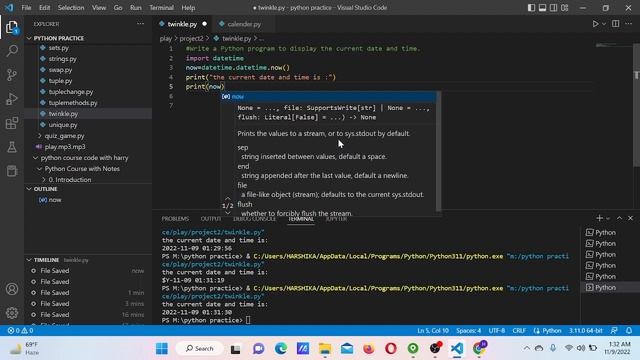Screen dimensions: 640x360
Task: Open the Terminal menu
Action: [161, 8]
